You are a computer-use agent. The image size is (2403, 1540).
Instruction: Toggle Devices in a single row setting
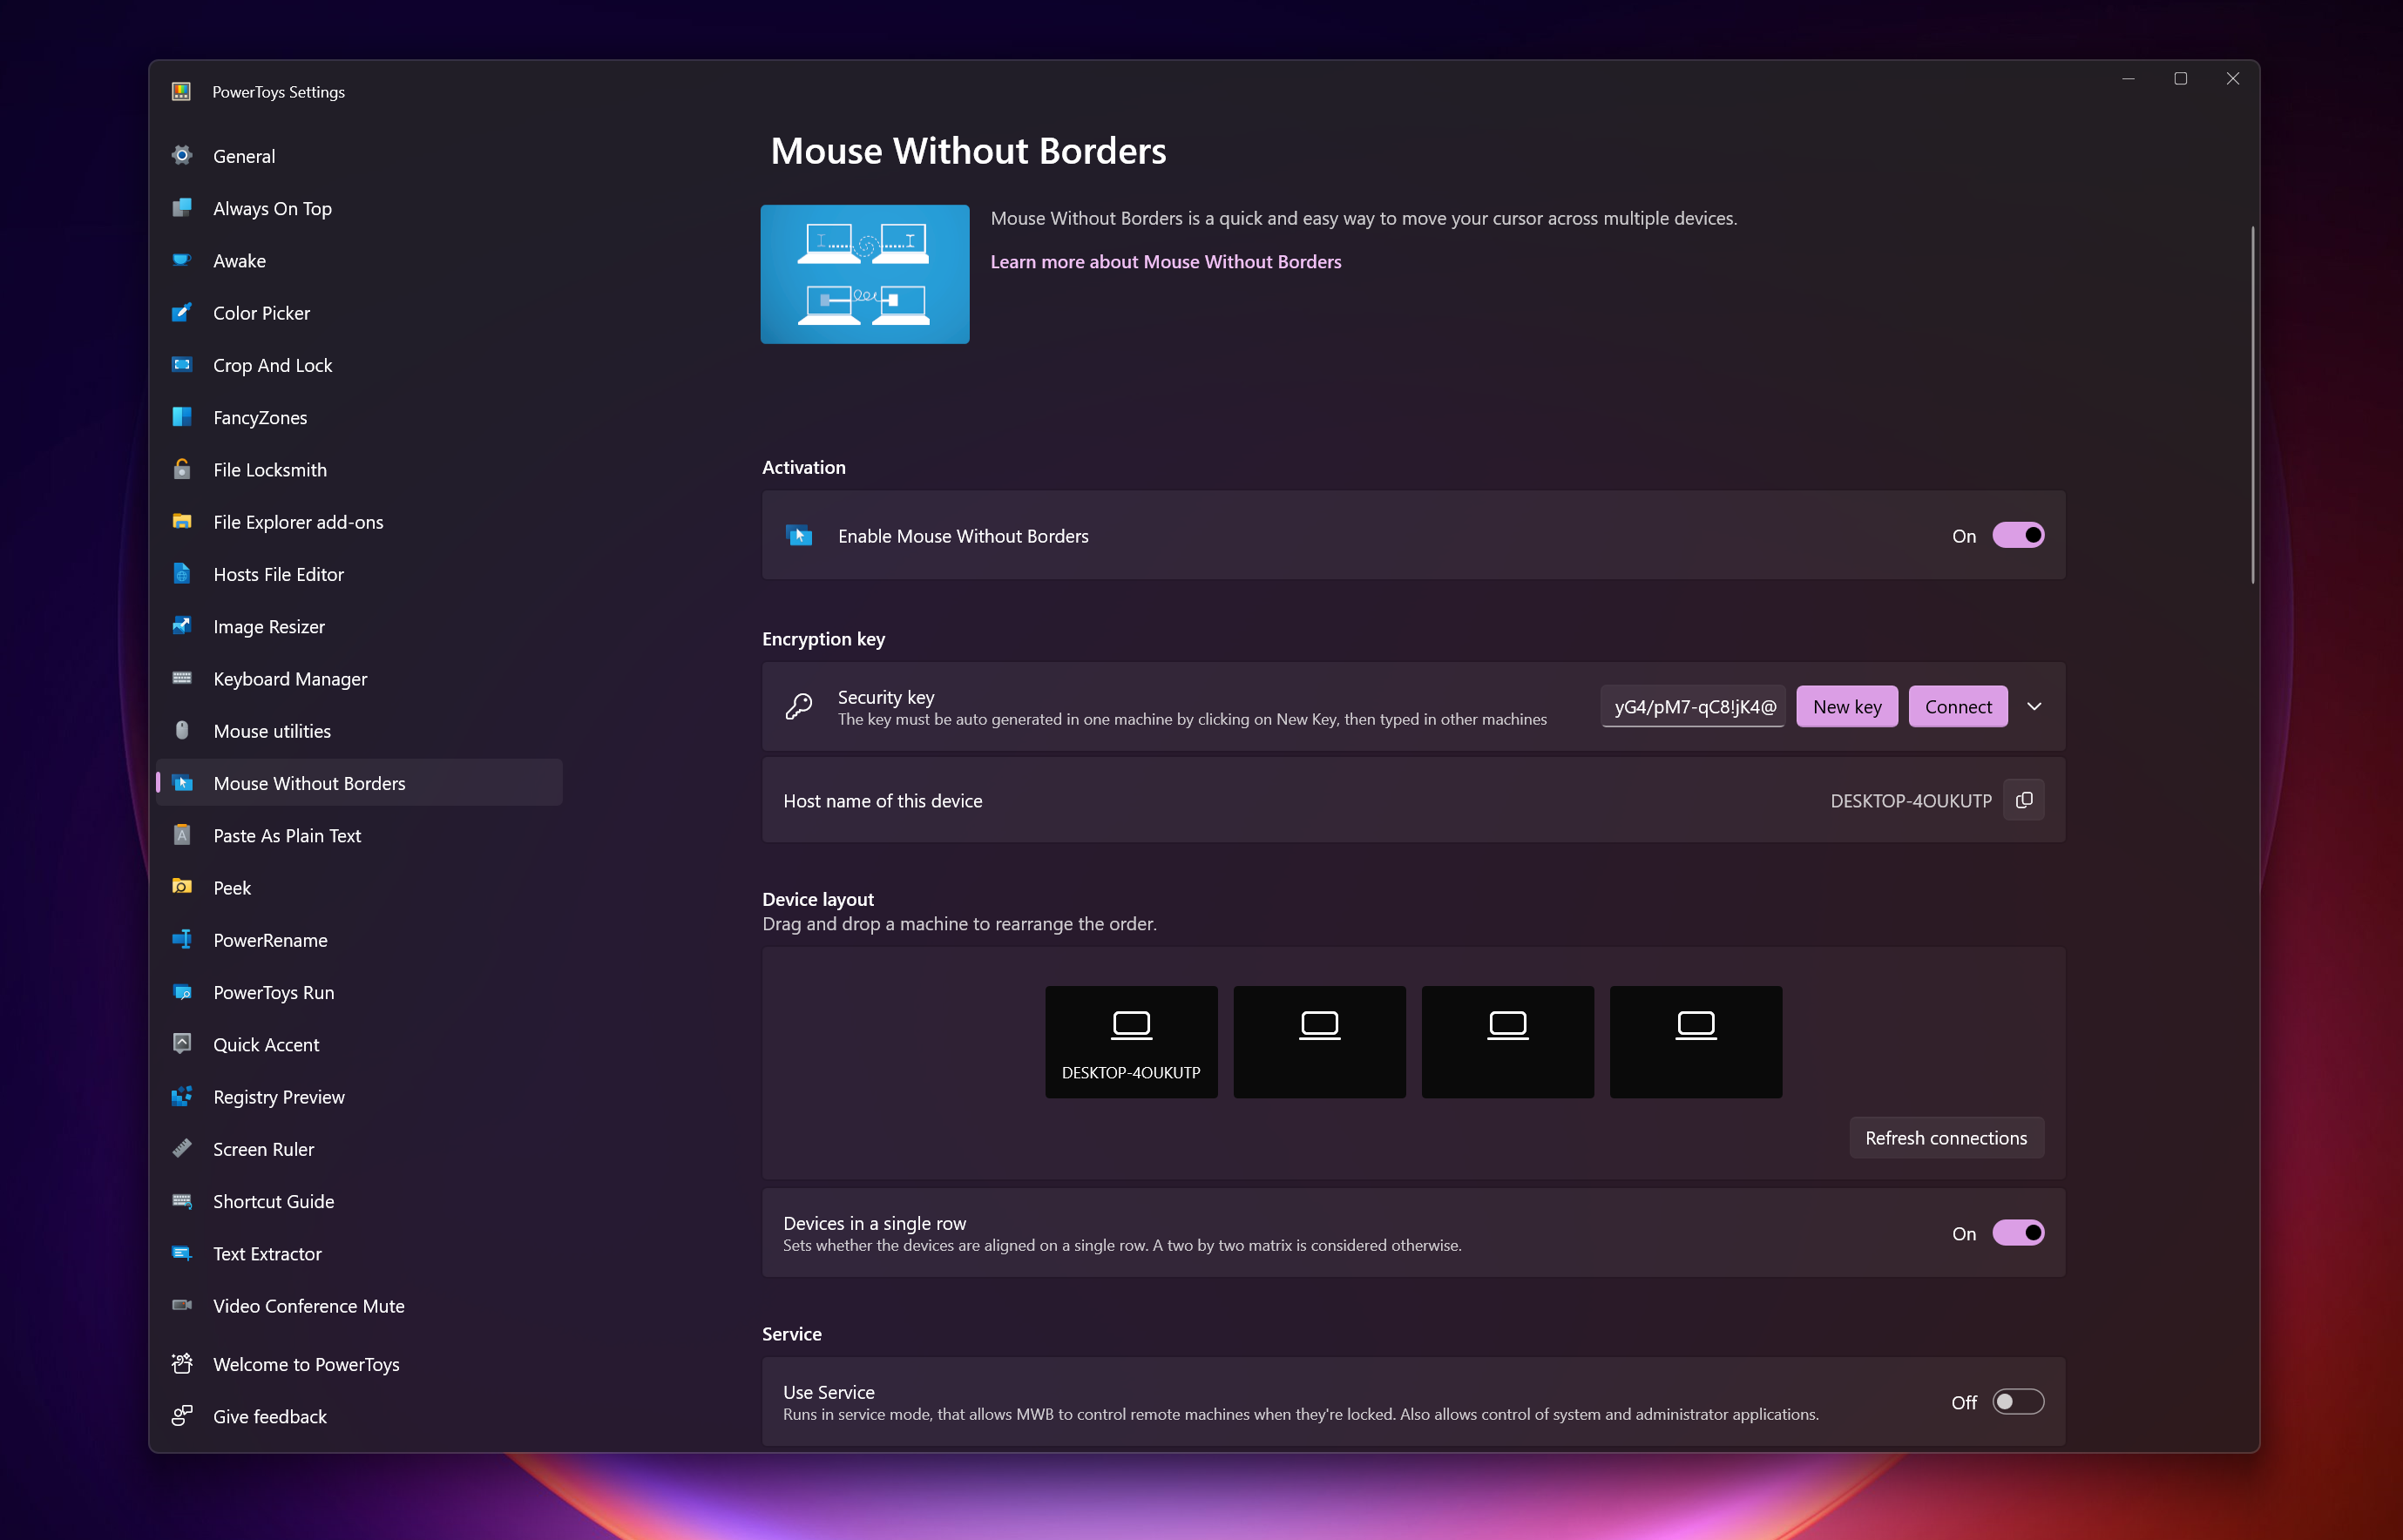2018,1233
